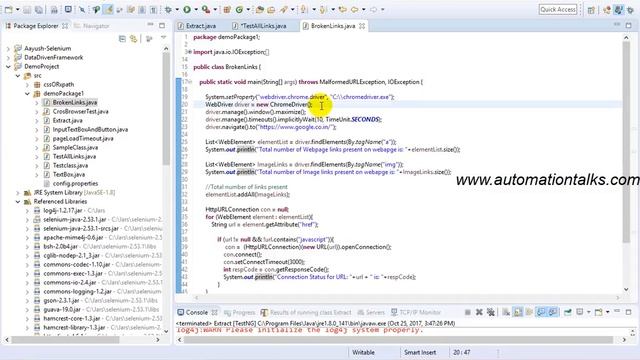Click the Terminate console icon
The image size is (640, 360).
pyautogui.click(x=468, y=312)
